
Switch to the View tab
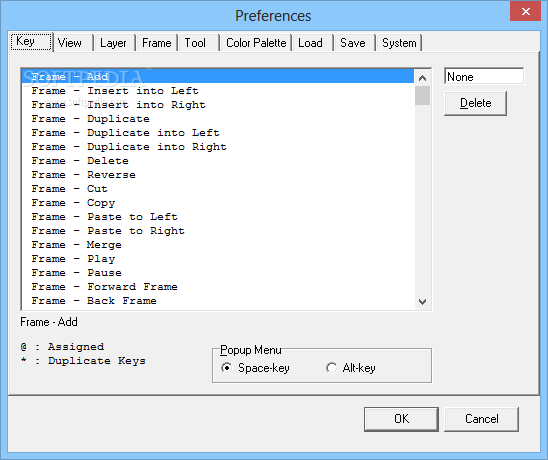point(73,43)
